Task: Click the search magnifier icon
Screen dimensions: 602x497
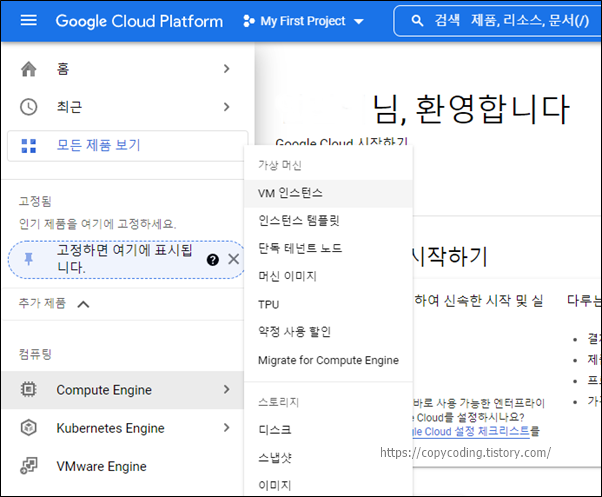Action: tap(417, 21)
